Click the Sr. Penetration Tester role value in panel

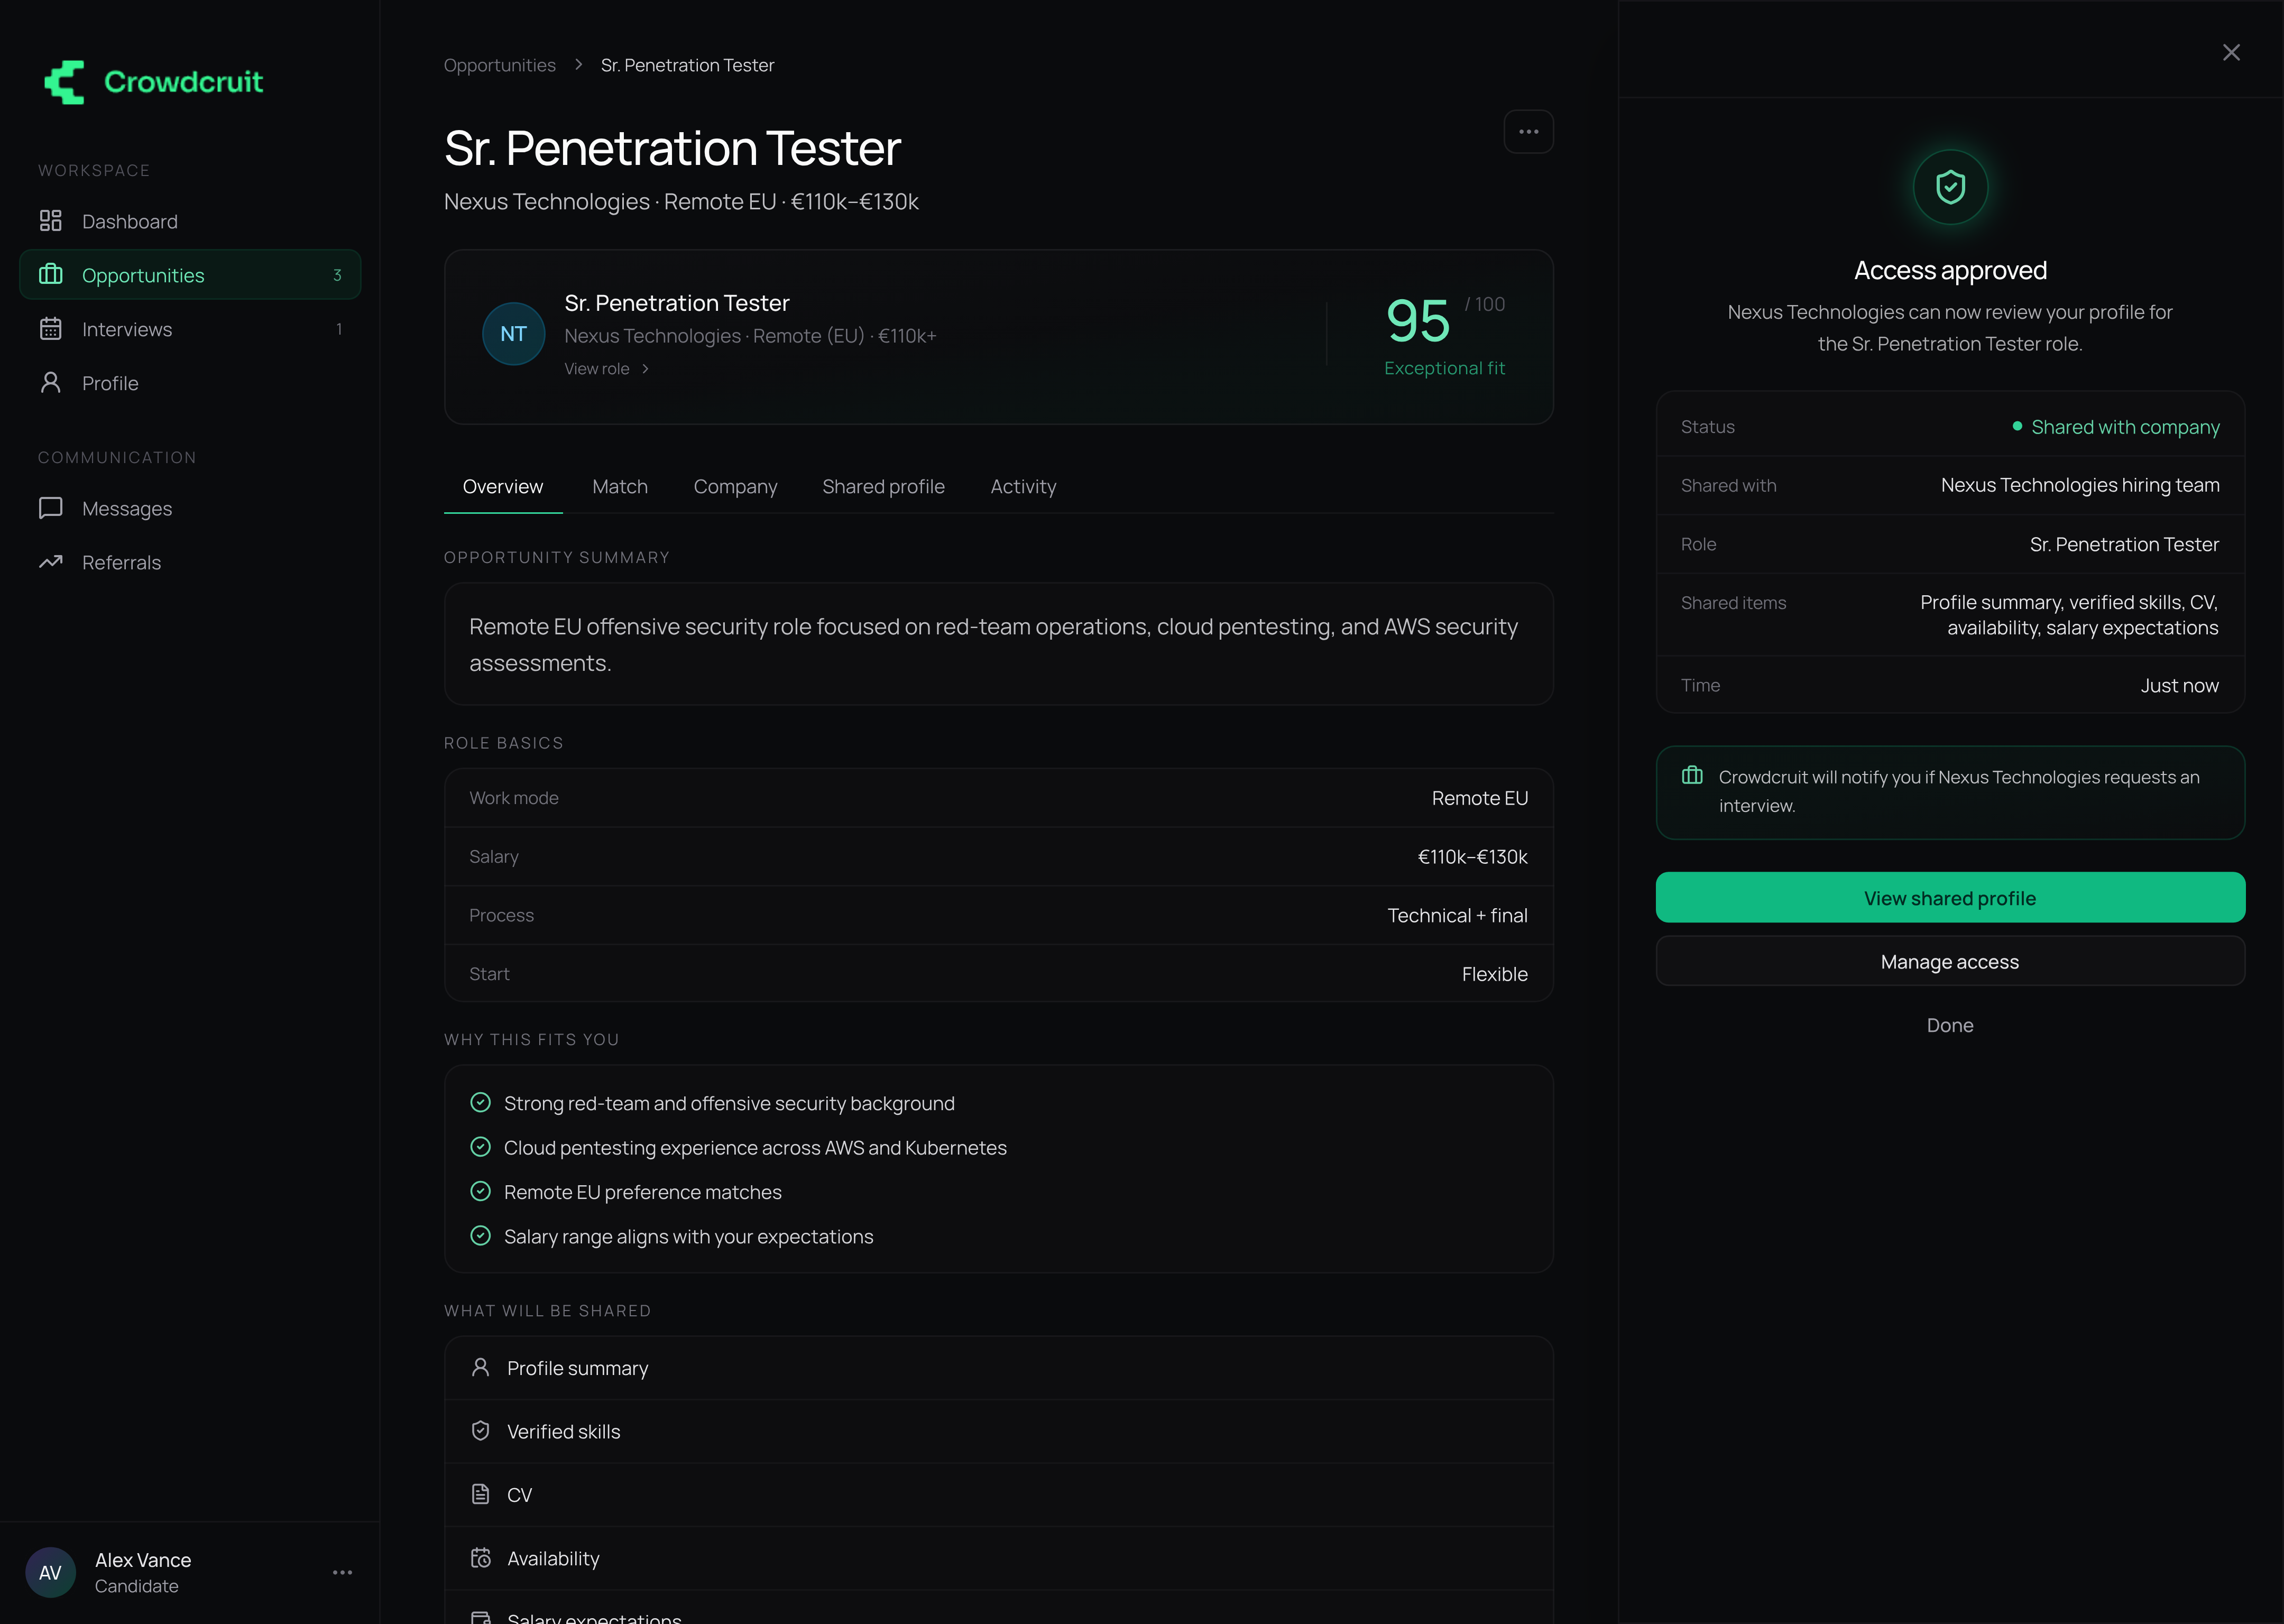[2124, 544]
